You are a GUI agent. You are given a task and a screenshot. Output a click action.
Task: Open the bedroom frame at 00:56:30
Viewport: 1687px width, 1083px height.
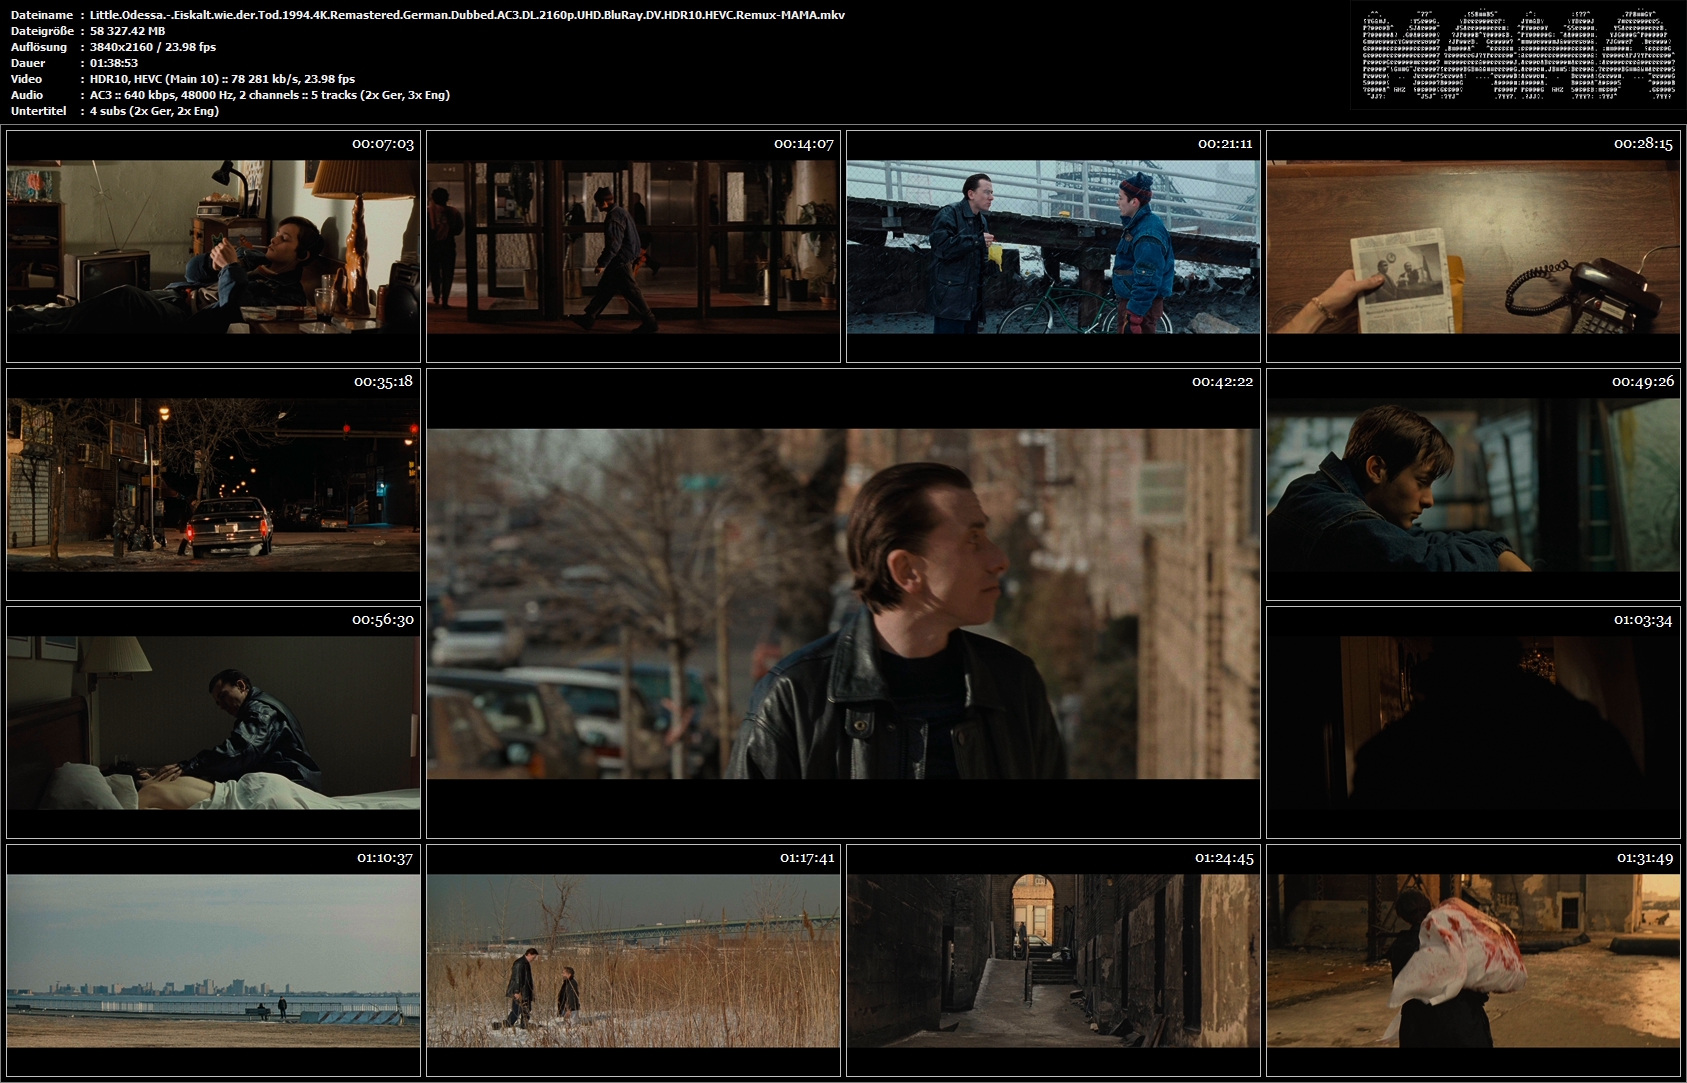[x=213, y=722]
